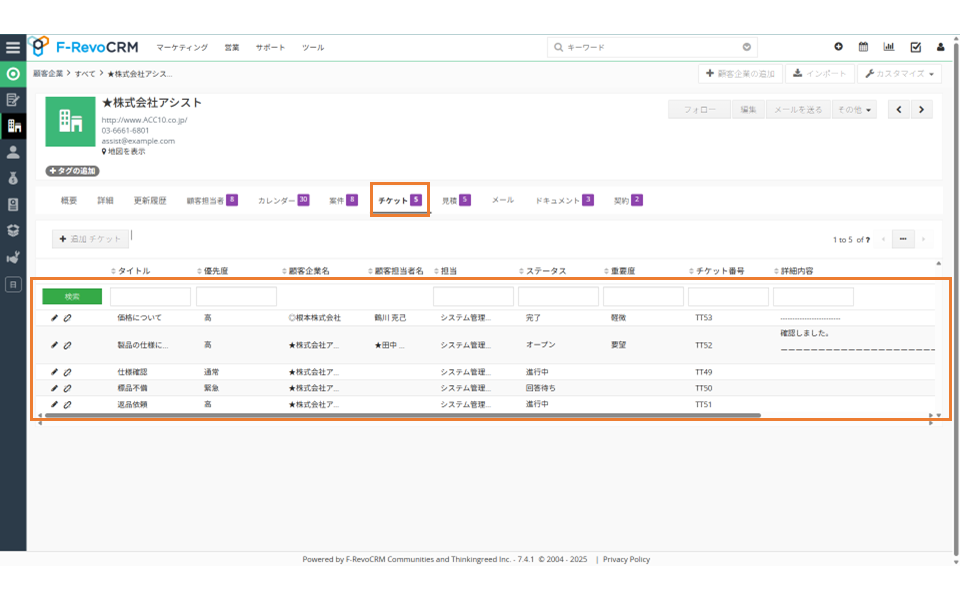Image resolution: width=960 pixels, height=600 pixels.
Task: Open the square document sidebar icon at bottom
Action: click(x=13, y=284)
